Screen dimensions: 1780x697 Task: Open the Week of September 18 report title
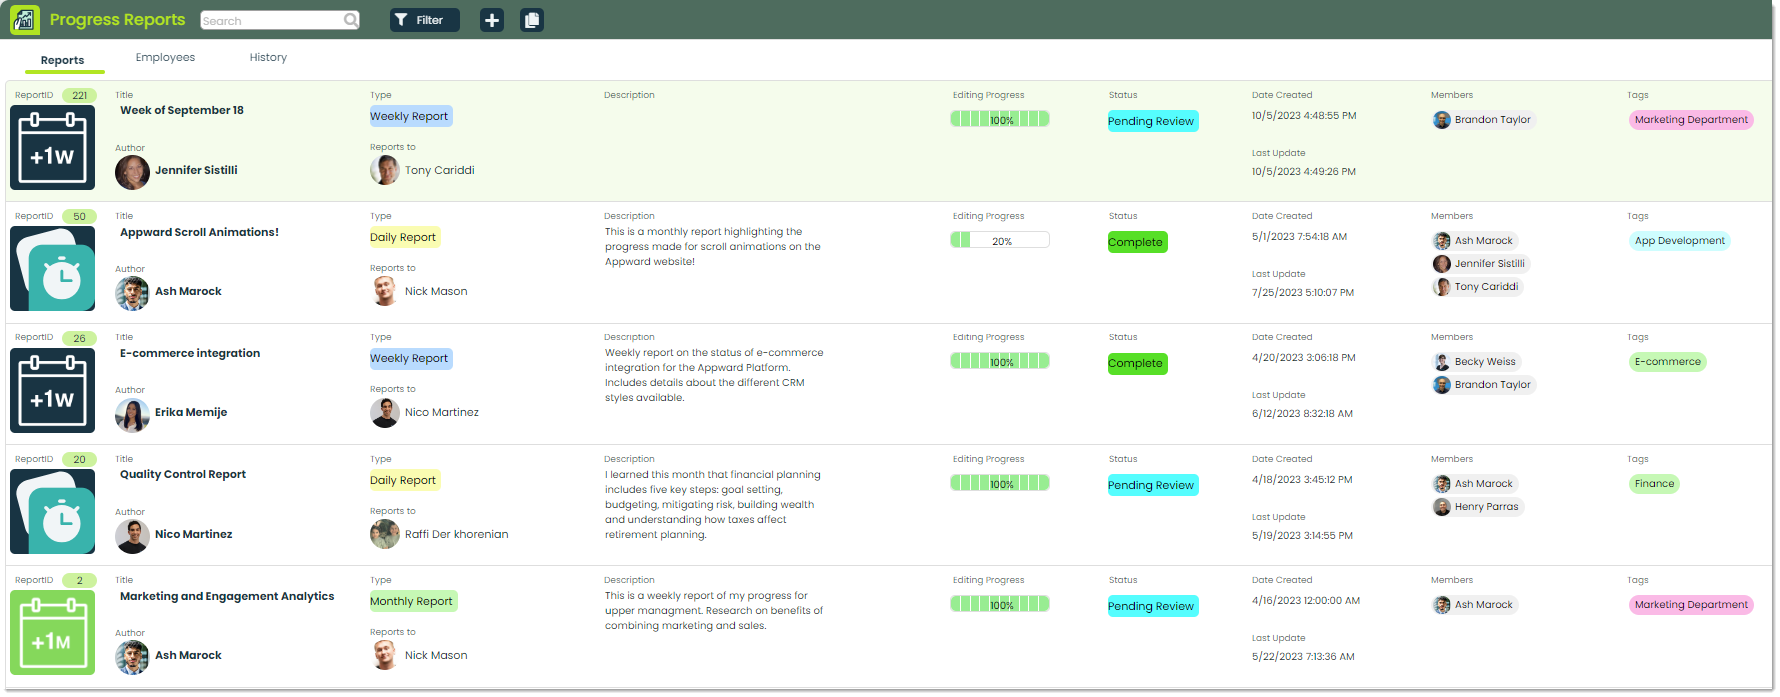coord(182,110)
